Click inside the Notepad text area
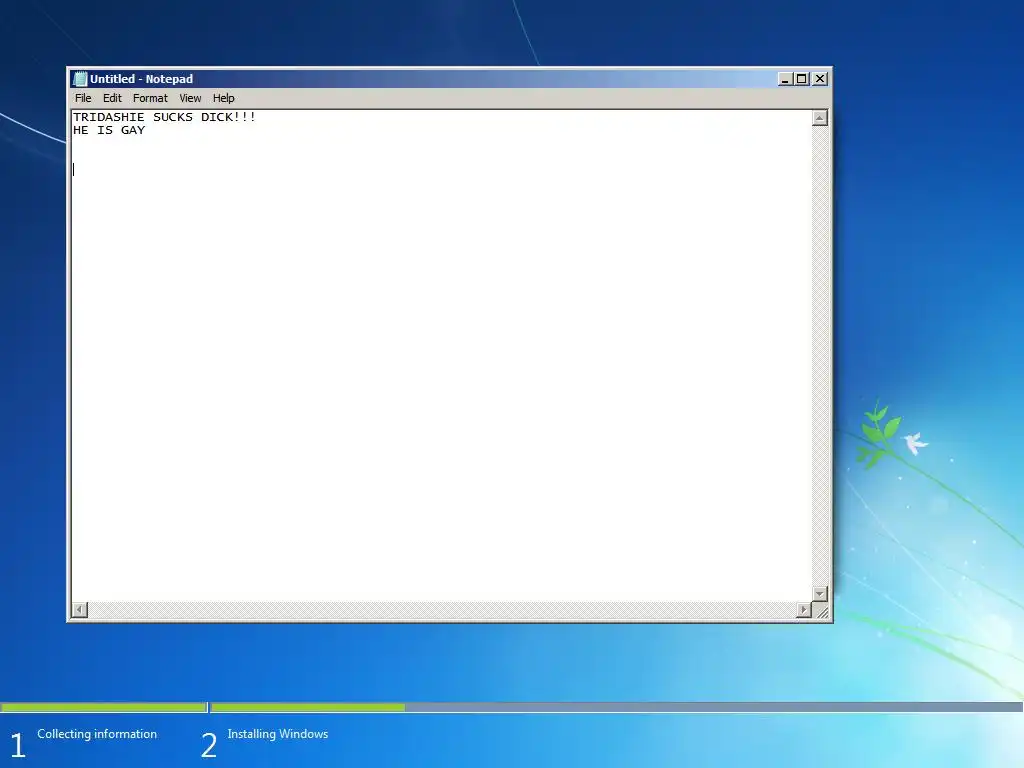The image size is (1024, 768). click(441, 356)
